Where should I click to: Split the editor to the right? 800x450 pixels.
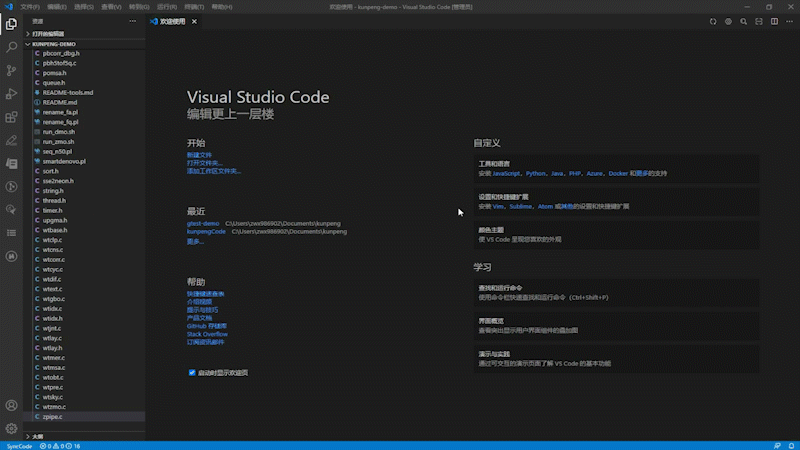(774, 21)
